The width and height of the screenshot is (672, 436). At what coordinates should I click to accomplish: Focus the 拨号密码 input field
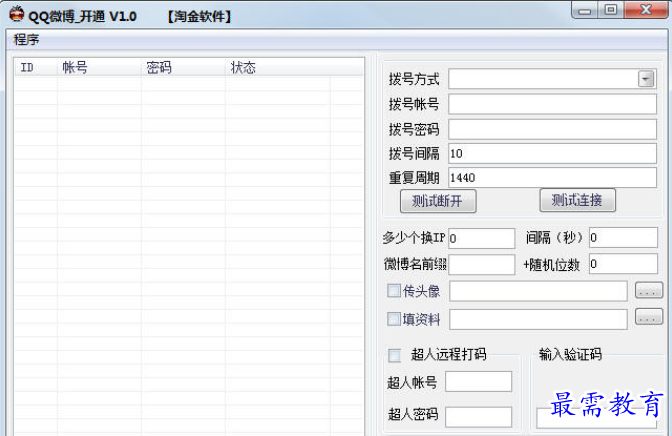(x=552, y=129)
